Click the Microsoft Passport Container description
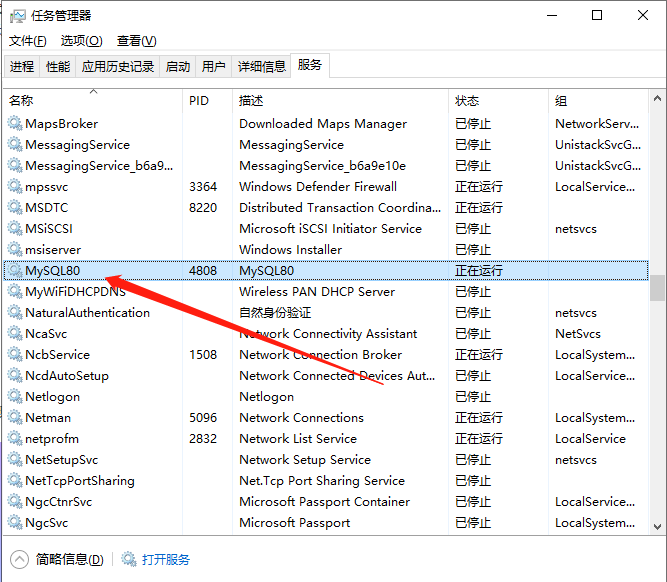Image resolution: width=667 pixels, height=582 pixels. tap(325, 502)
